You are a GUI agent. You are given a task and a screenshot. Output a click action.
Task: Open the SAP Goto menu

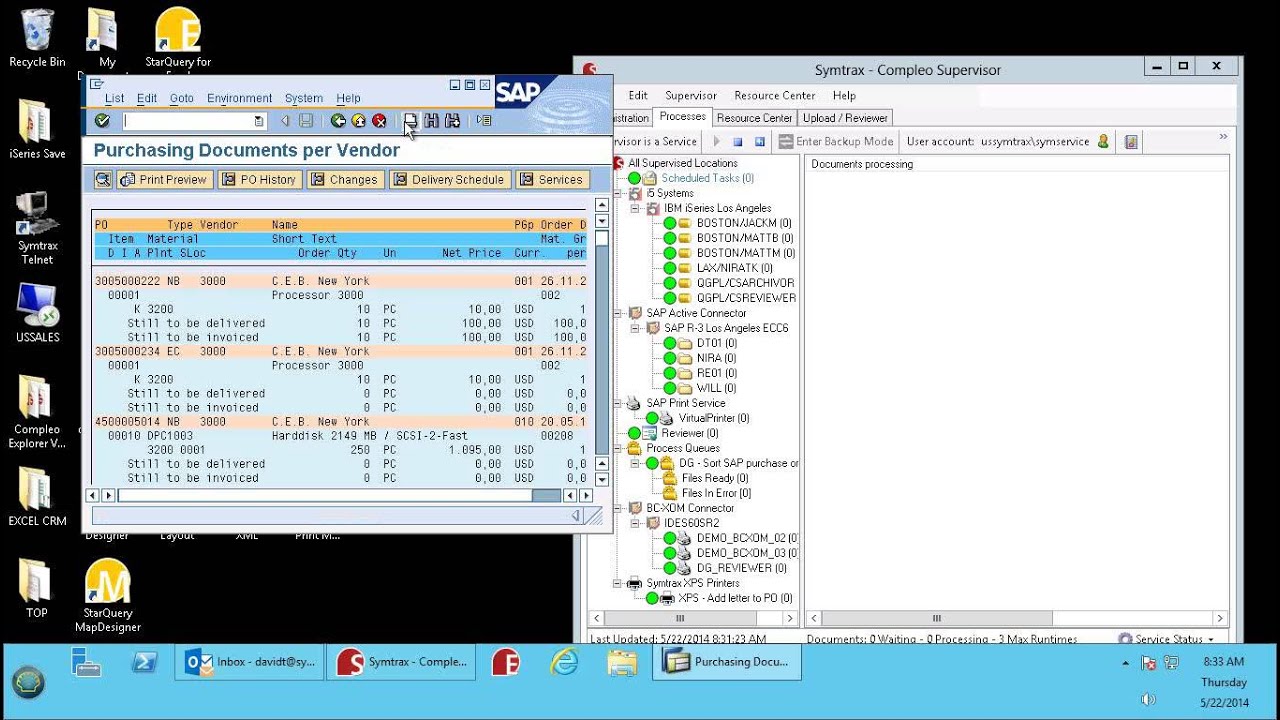(x=182, y=98)
